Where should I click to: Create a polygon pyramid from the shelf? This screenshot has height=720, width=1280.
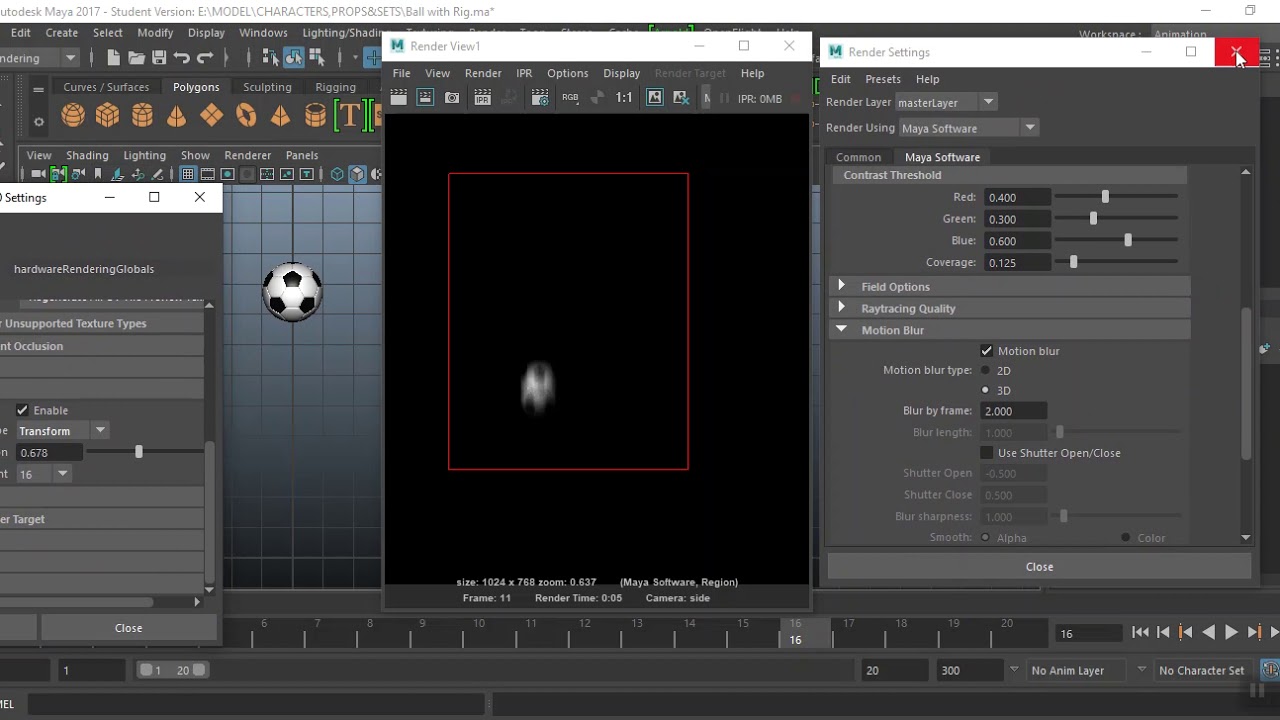(280, 116)
